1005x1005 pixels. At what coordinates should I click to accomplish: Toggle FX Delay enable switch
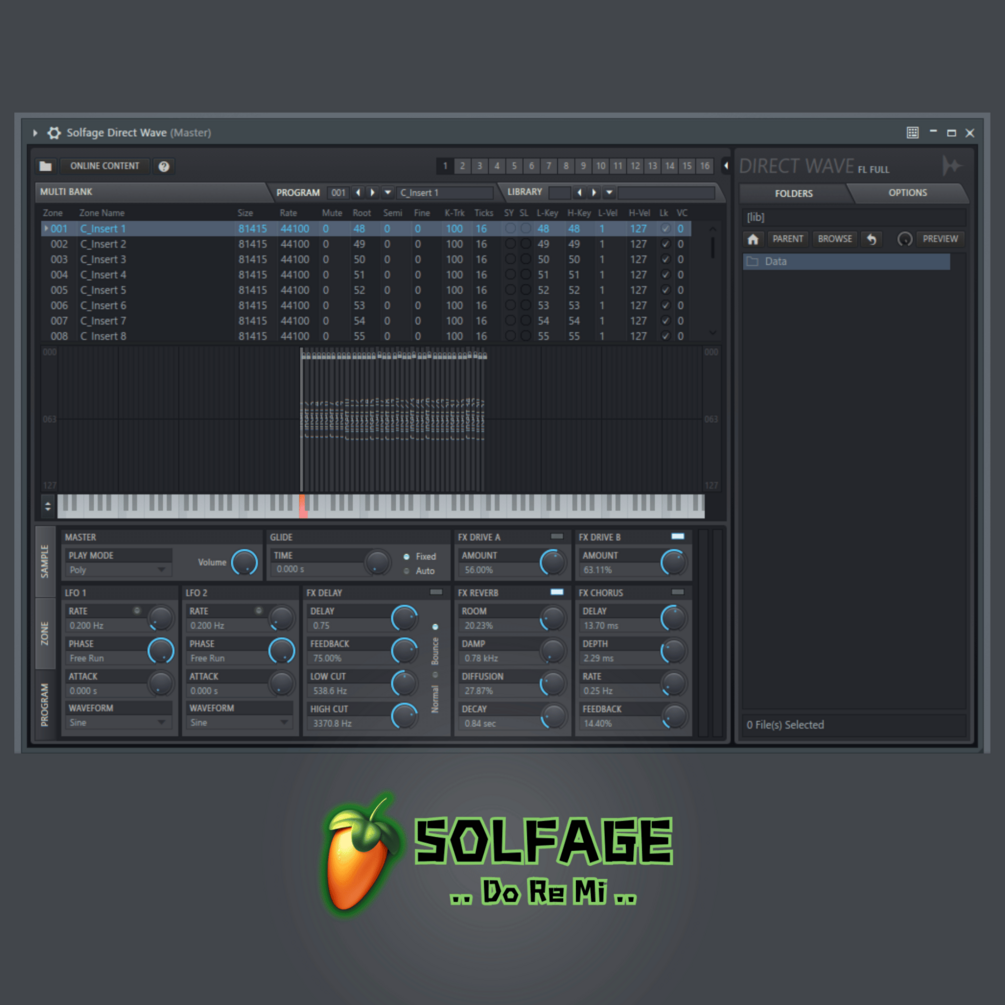click(436, 592)
